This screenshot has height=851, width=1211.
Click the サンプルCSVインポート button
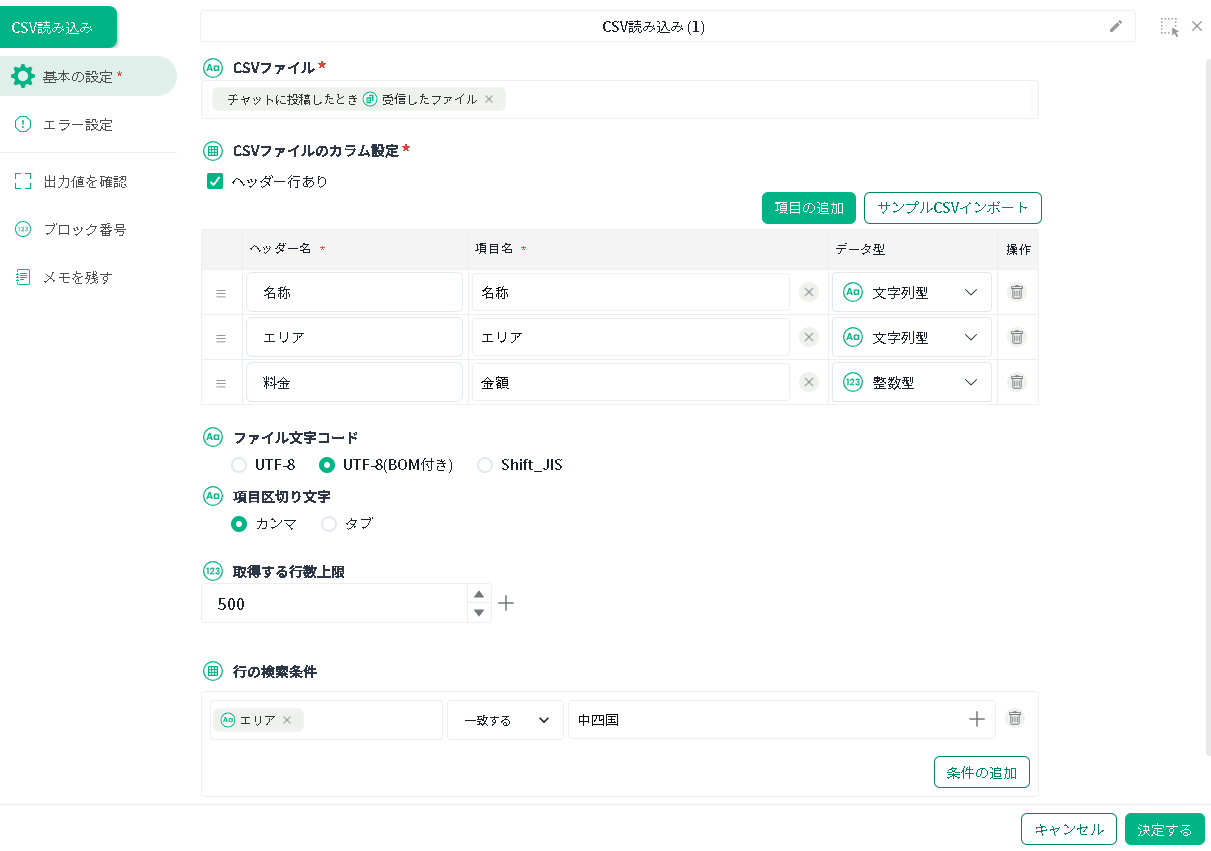(952, 208)
